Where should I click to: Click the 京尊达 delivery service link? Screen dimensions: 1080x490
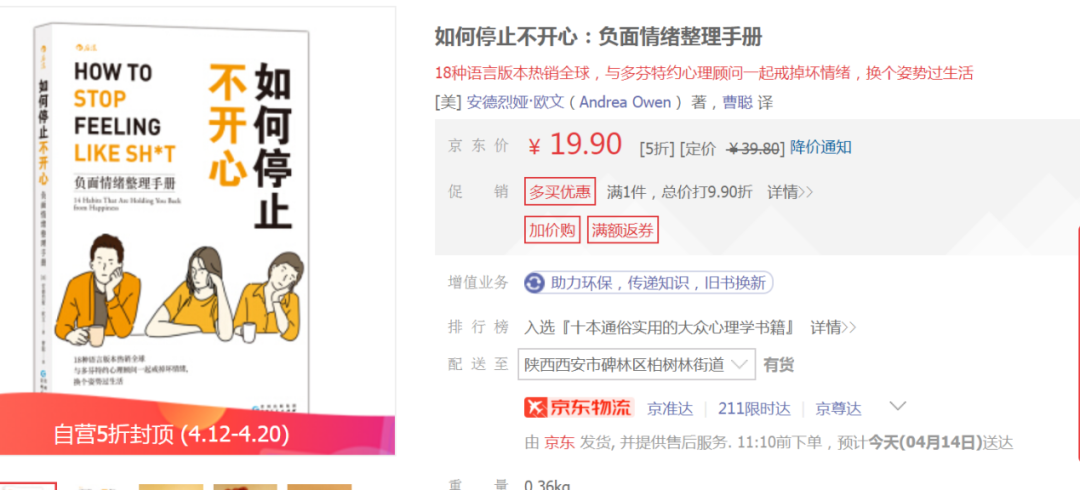click(838, 408)
